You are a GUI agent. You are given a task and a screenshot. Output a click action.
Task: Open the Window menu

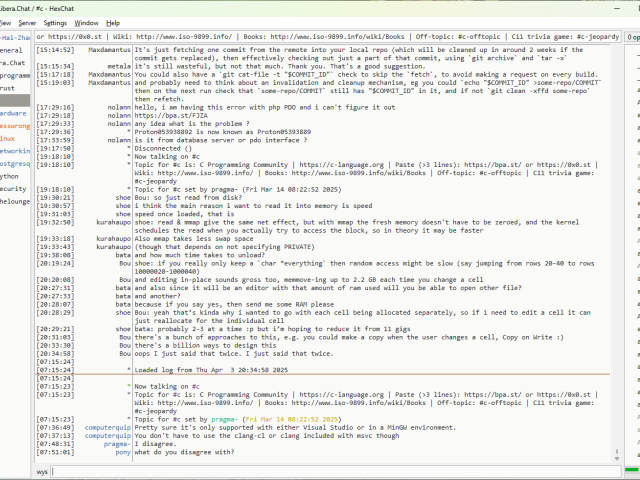click(x=87, y=21)
